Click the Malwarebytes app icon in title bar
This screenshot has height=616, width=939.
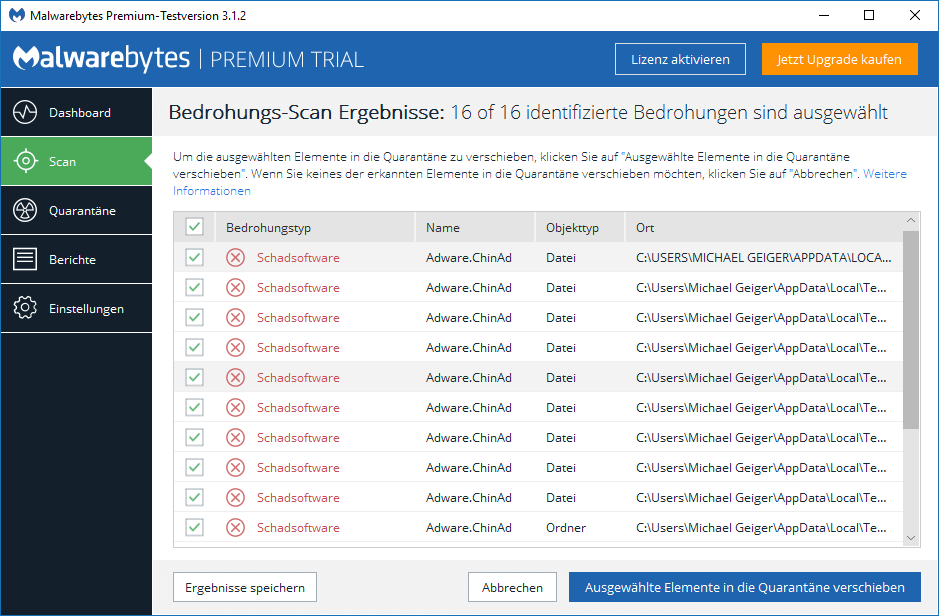pyautogui.click(x=17, y=15)
